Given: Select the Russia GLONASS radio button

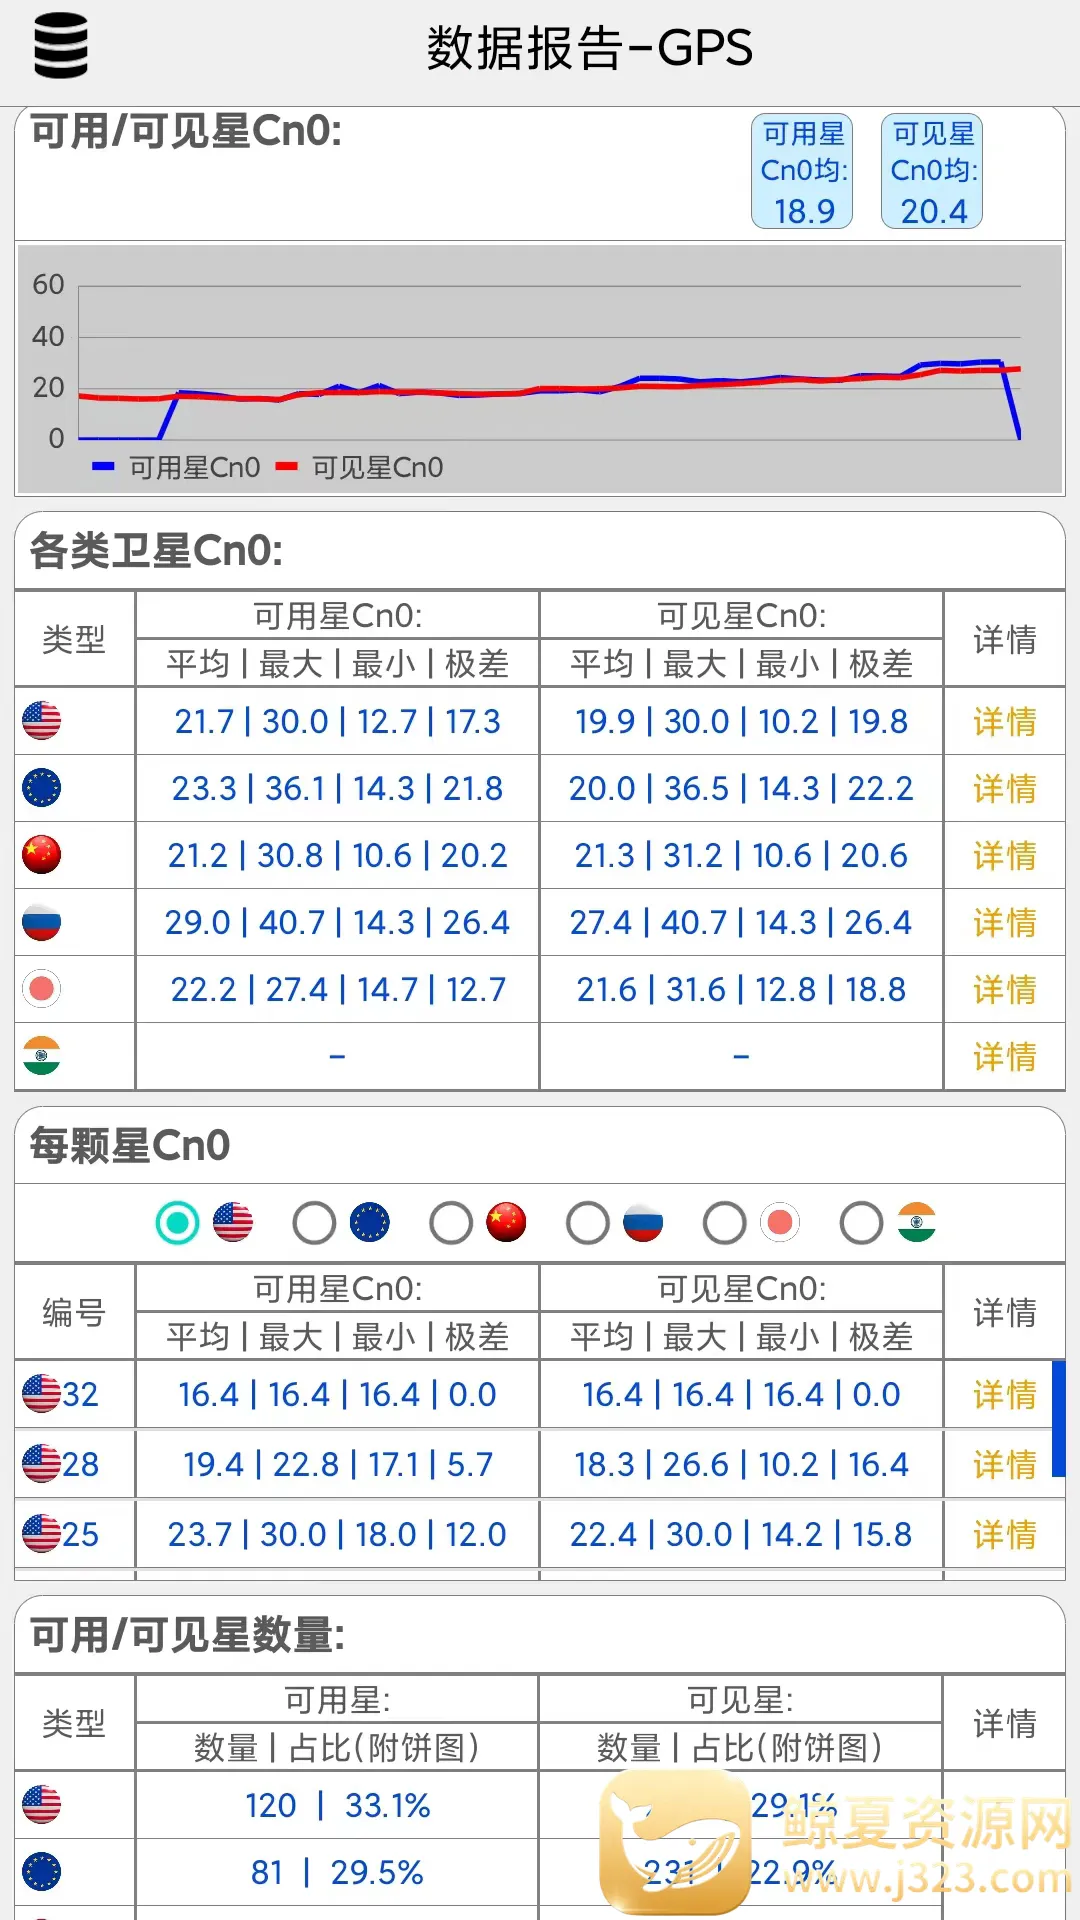Looking at the screenshot, I should tap(588, 1223).
